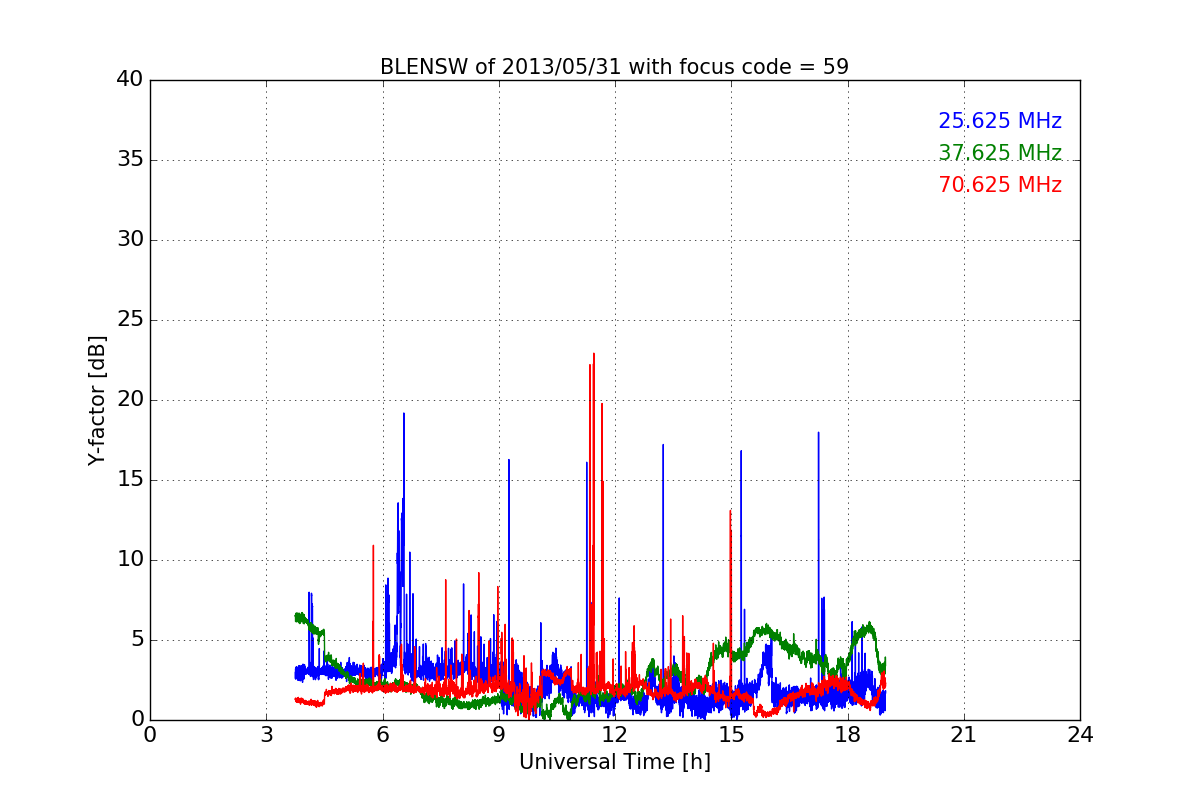Select the green 37.625 MHz legend label

pyautogui.click(x=1000, y=153)
